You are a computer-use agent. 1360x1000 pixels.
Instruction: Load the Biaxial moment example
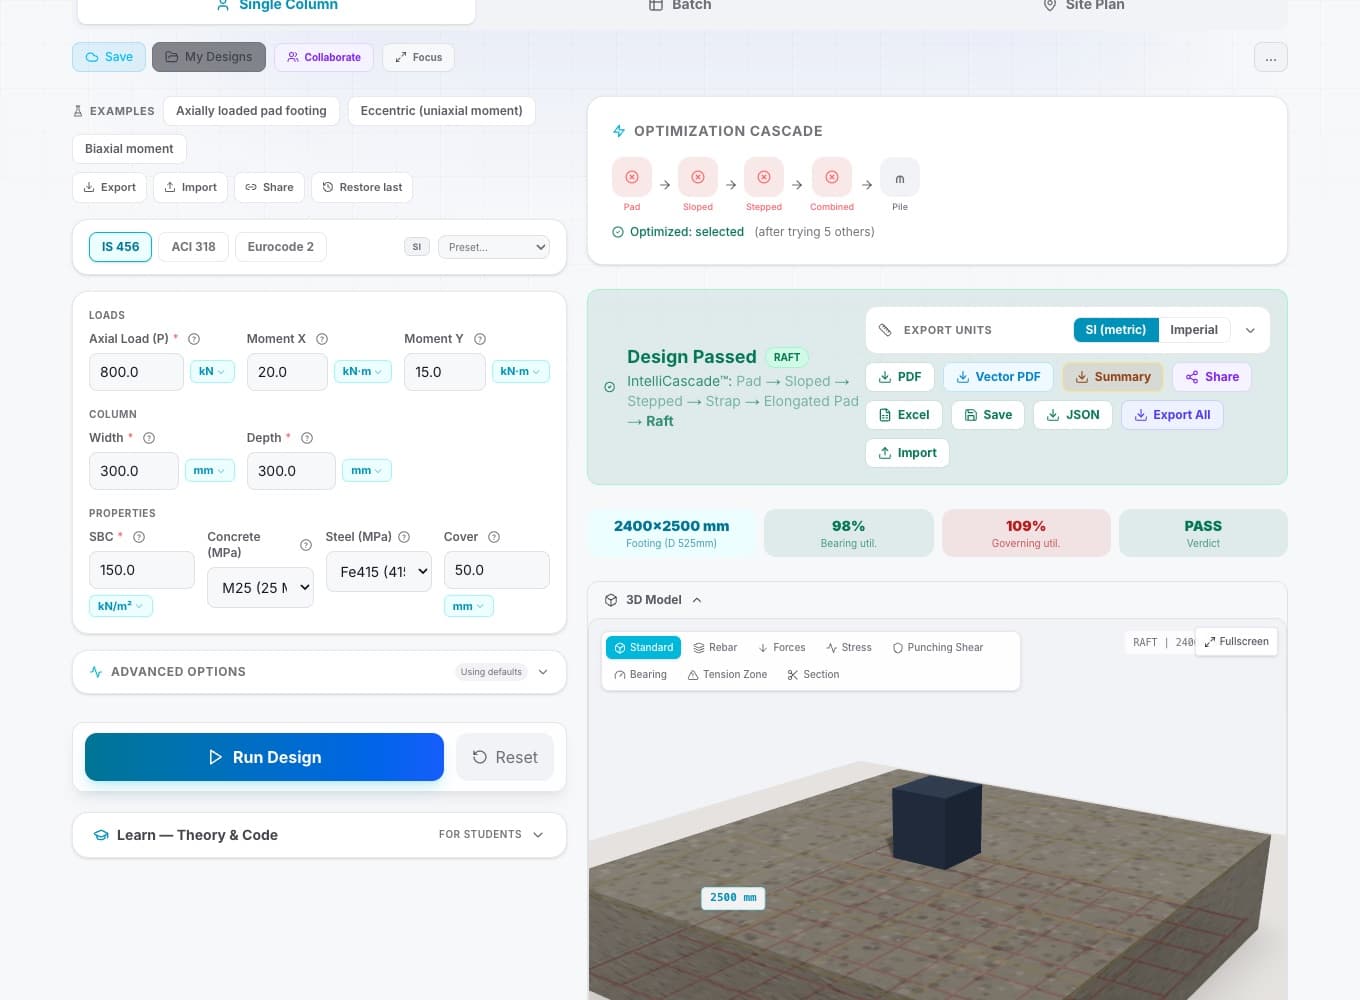coord(129,149)
